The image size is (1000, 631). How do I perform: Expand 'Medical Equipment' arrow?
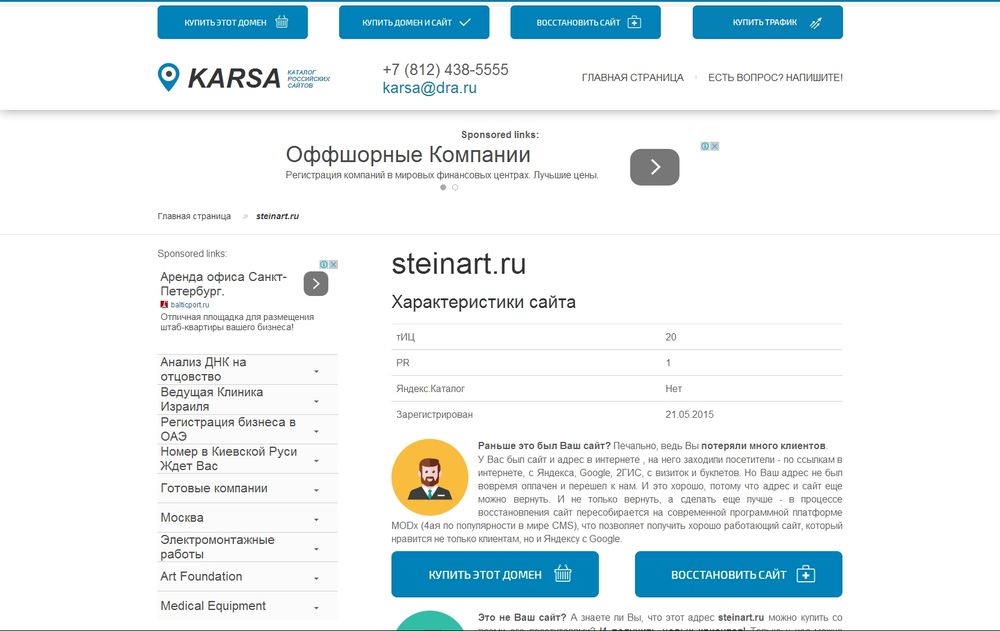tap(316, 607)
